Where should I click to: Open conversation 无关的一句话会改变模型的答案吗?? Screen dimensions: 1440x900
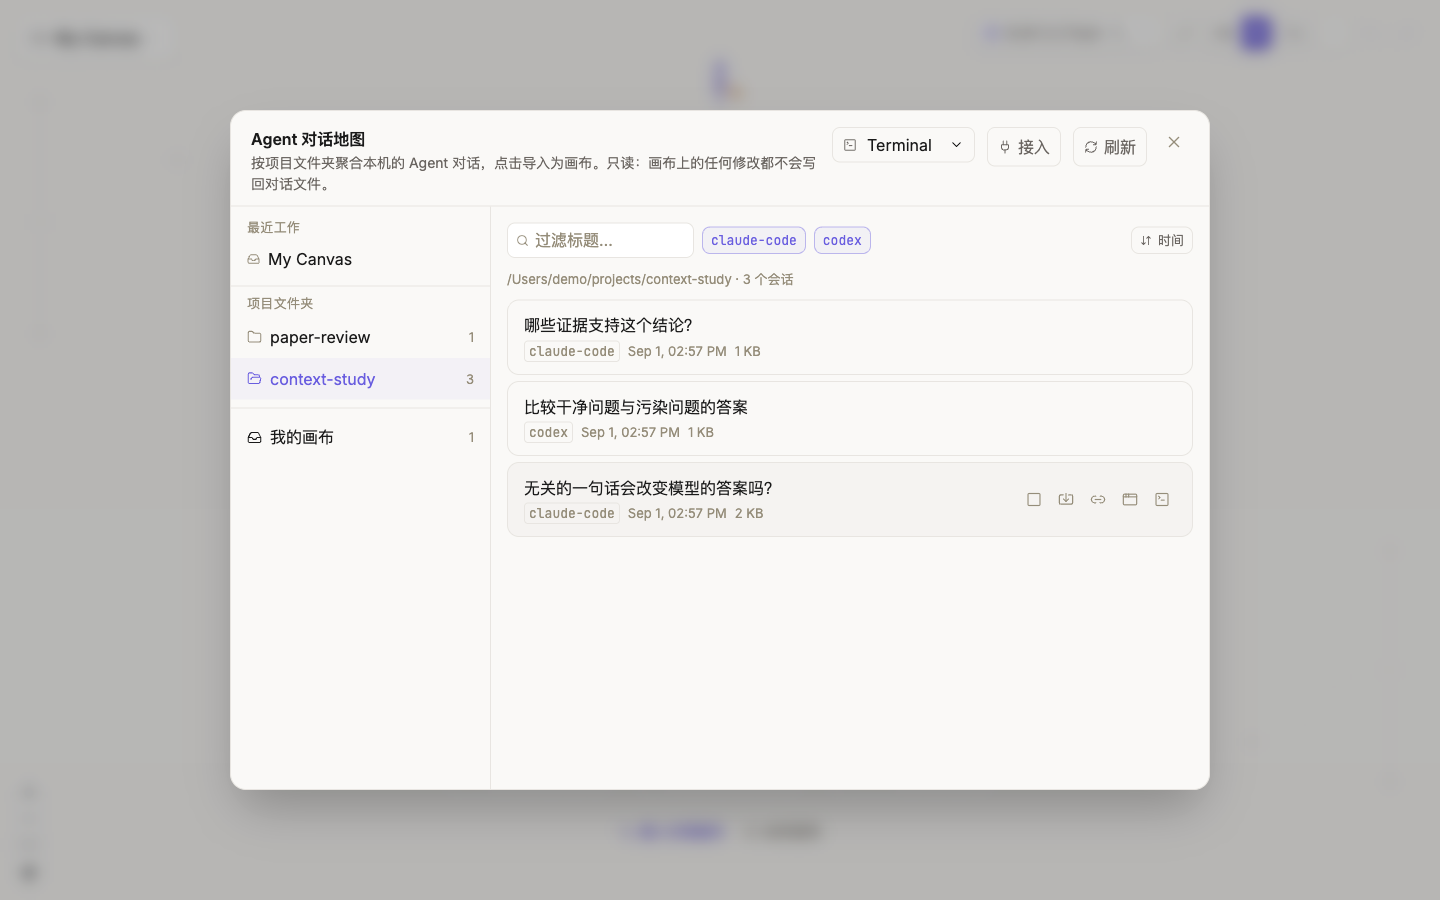click(x=850, y=499)
